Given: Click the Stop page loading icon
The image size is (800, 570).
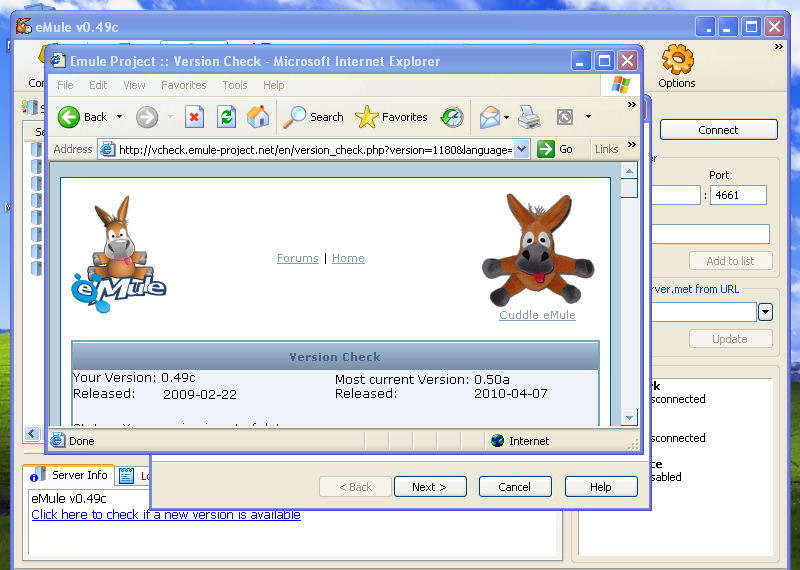Looking at the screenshot, I should (x=194, y=117).
